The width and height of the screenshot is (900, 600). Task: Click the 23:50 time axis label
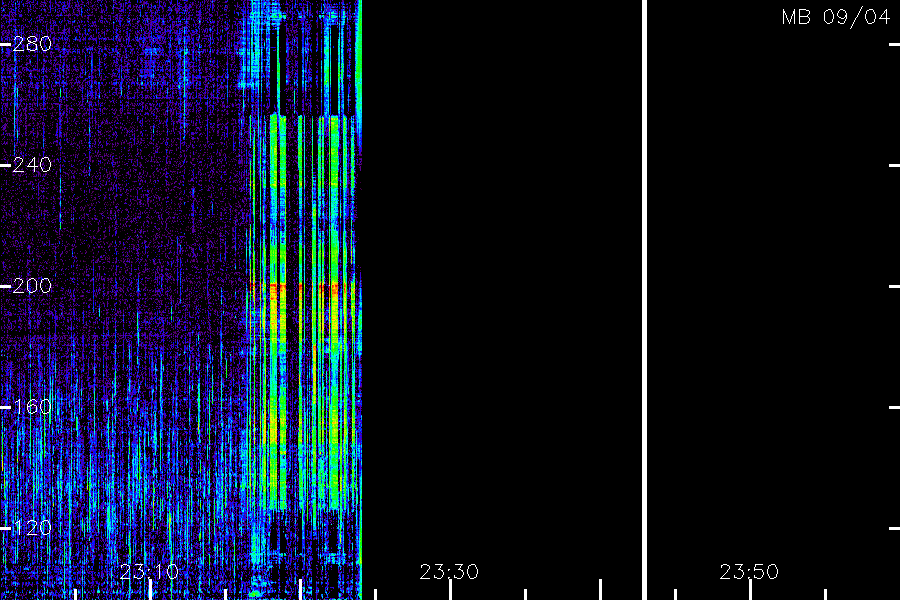pyautogui.click(x=749, y=572)
